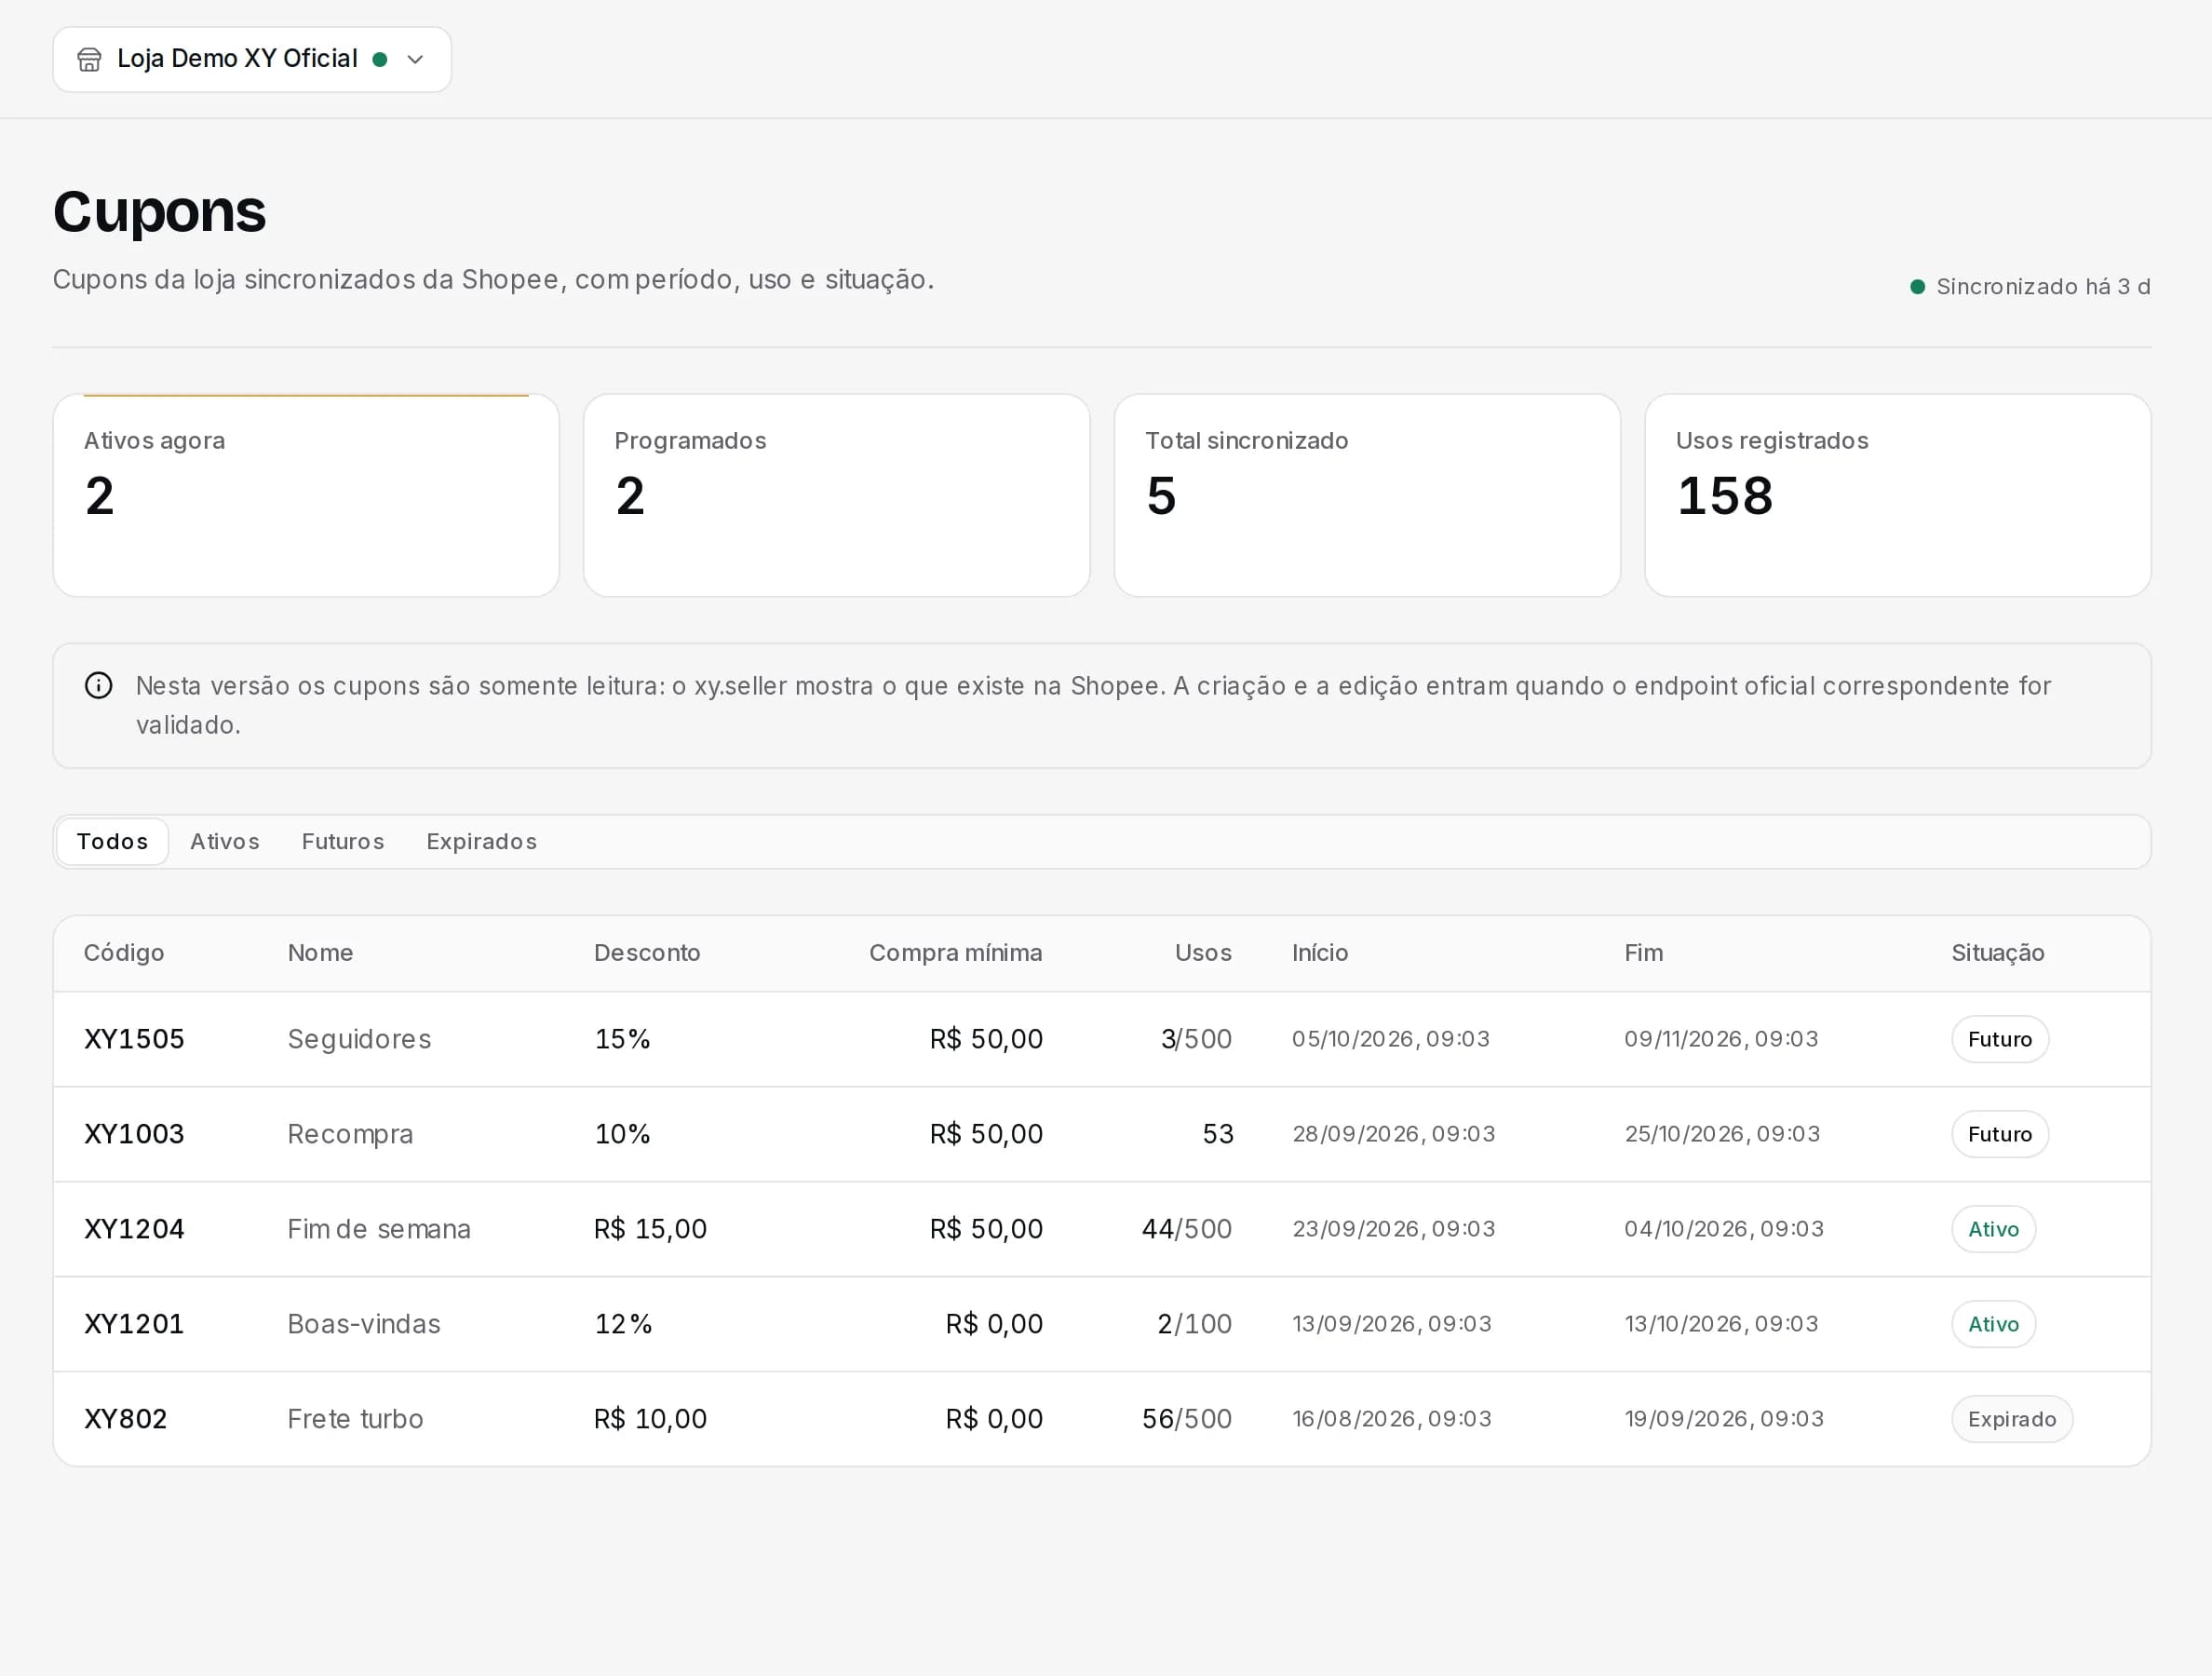
Task: Select coupon code XY1505
Action: (134, 1040)
